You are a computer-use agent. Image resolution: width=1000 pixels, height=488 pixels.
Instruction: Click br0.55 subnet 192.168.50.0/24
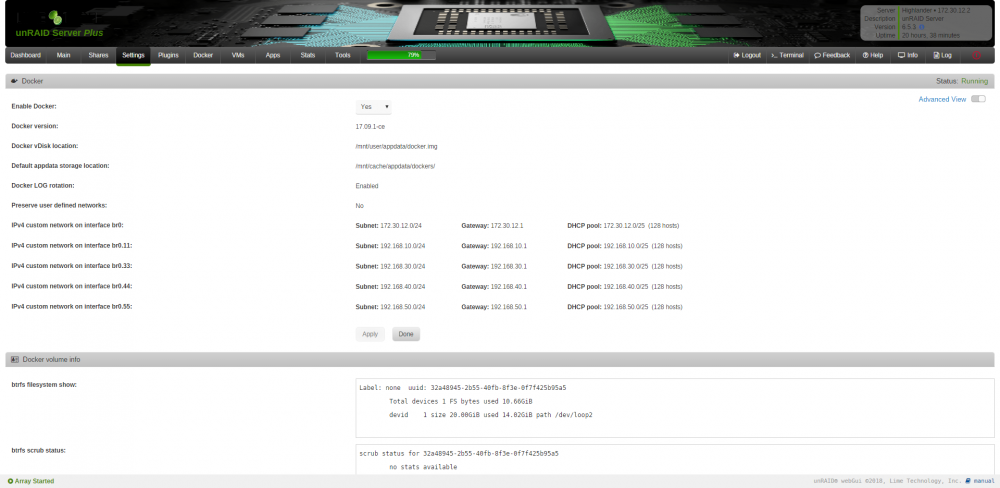click(x=402, y=307)
